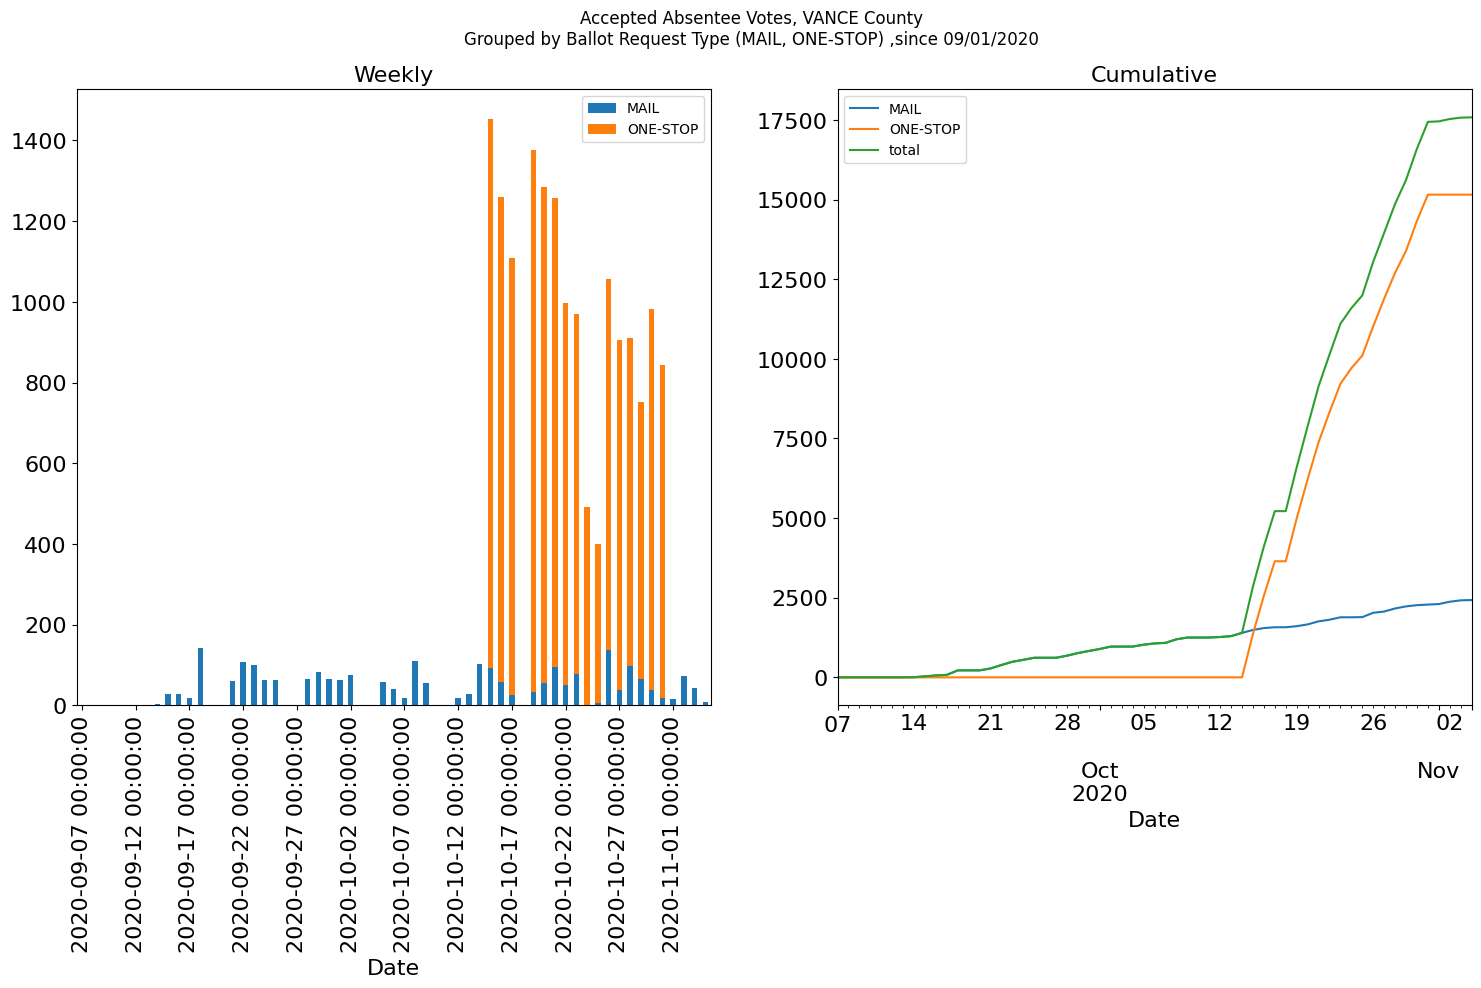
Task: Click the blue MAIL swatch in Weekly legend
Action: coord(603,108)
